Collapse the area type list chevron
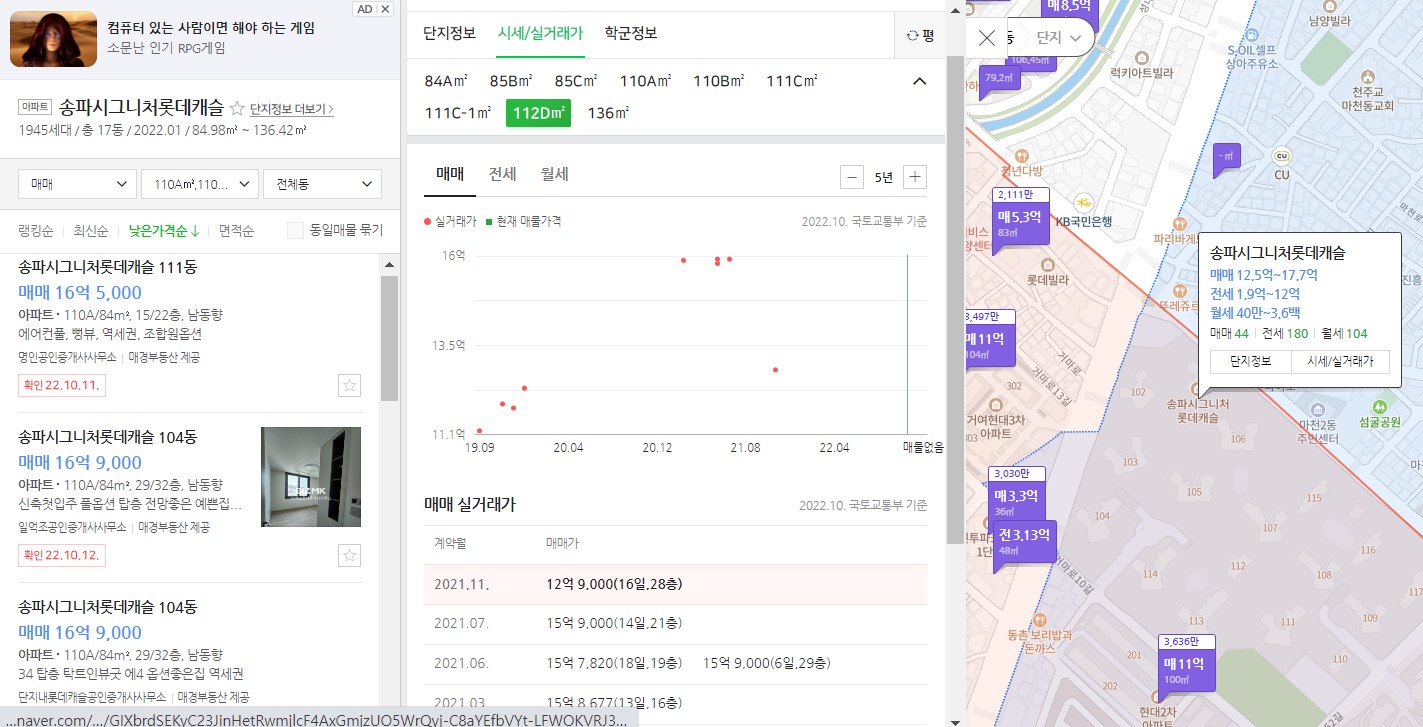 [x=920, y=81]
